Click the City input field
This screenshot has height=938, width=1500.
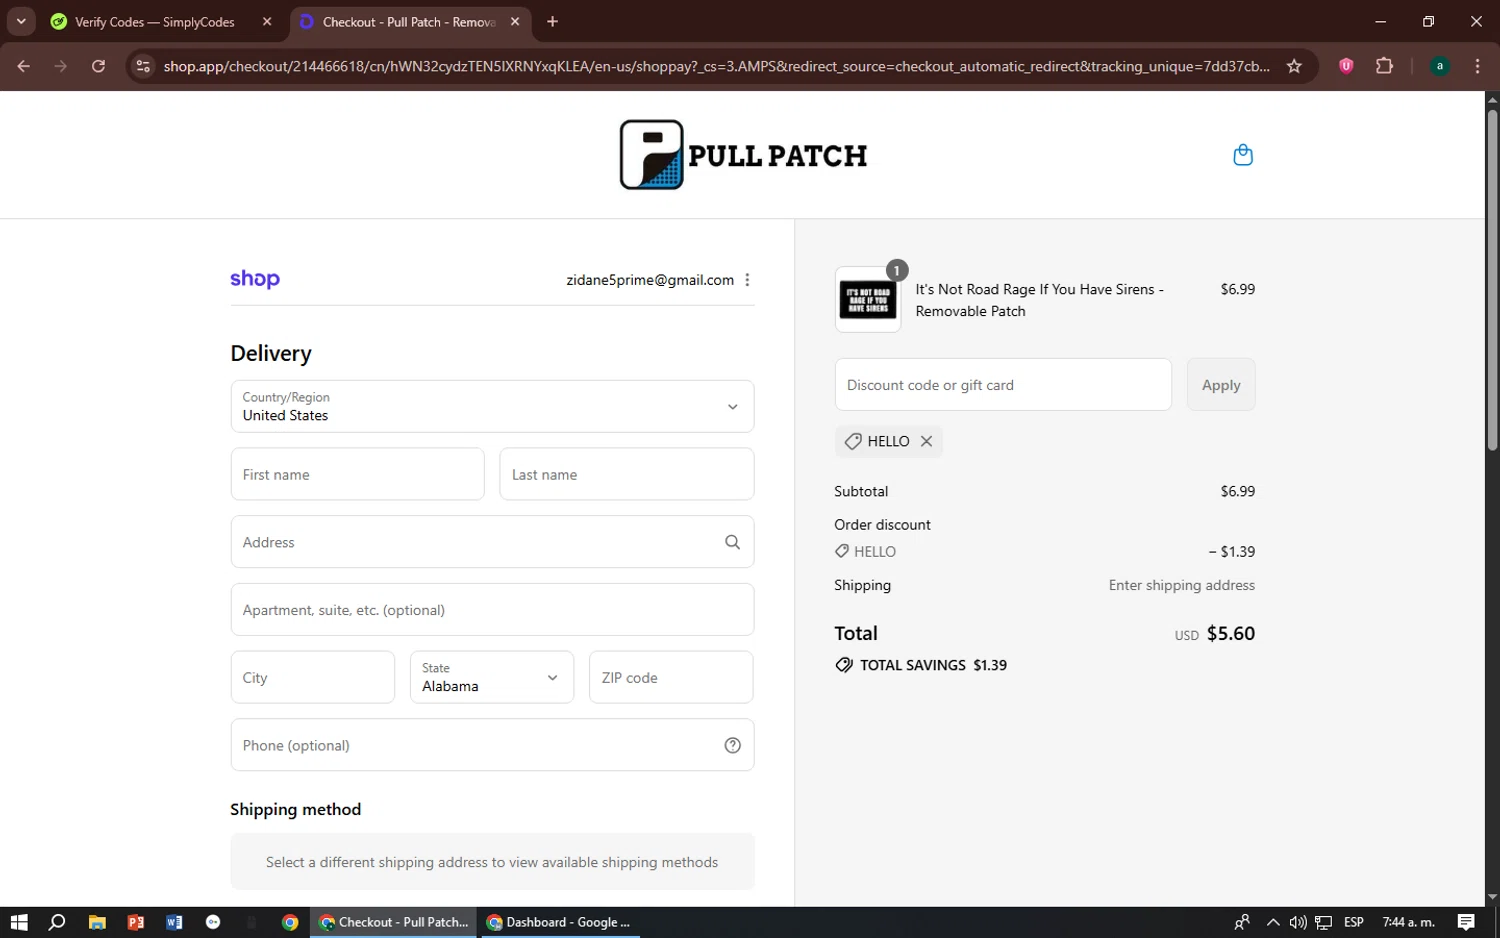pos(312,677)
